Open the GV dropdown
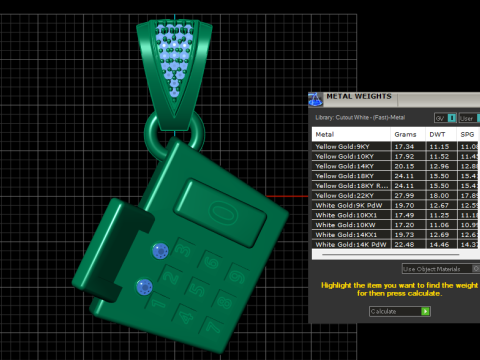The image size is (480, 360). coord(445,118)
